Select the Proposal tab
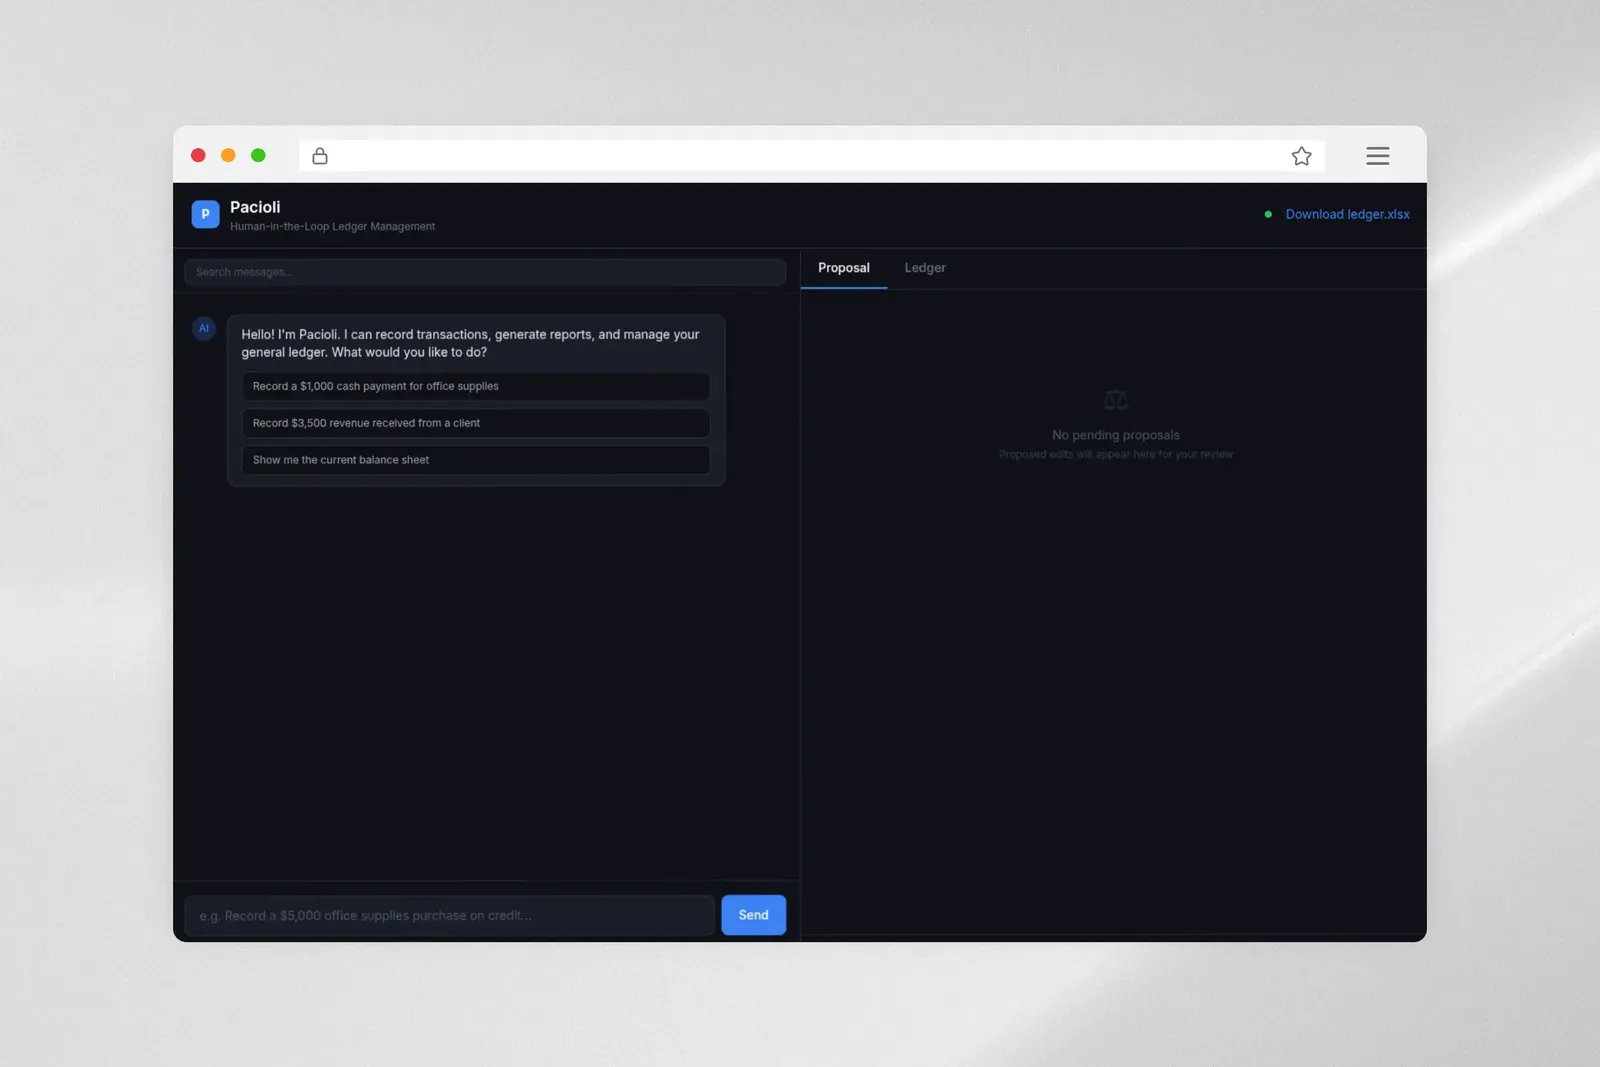This screenshot has height=1067, width=1600. pos(844,268)
